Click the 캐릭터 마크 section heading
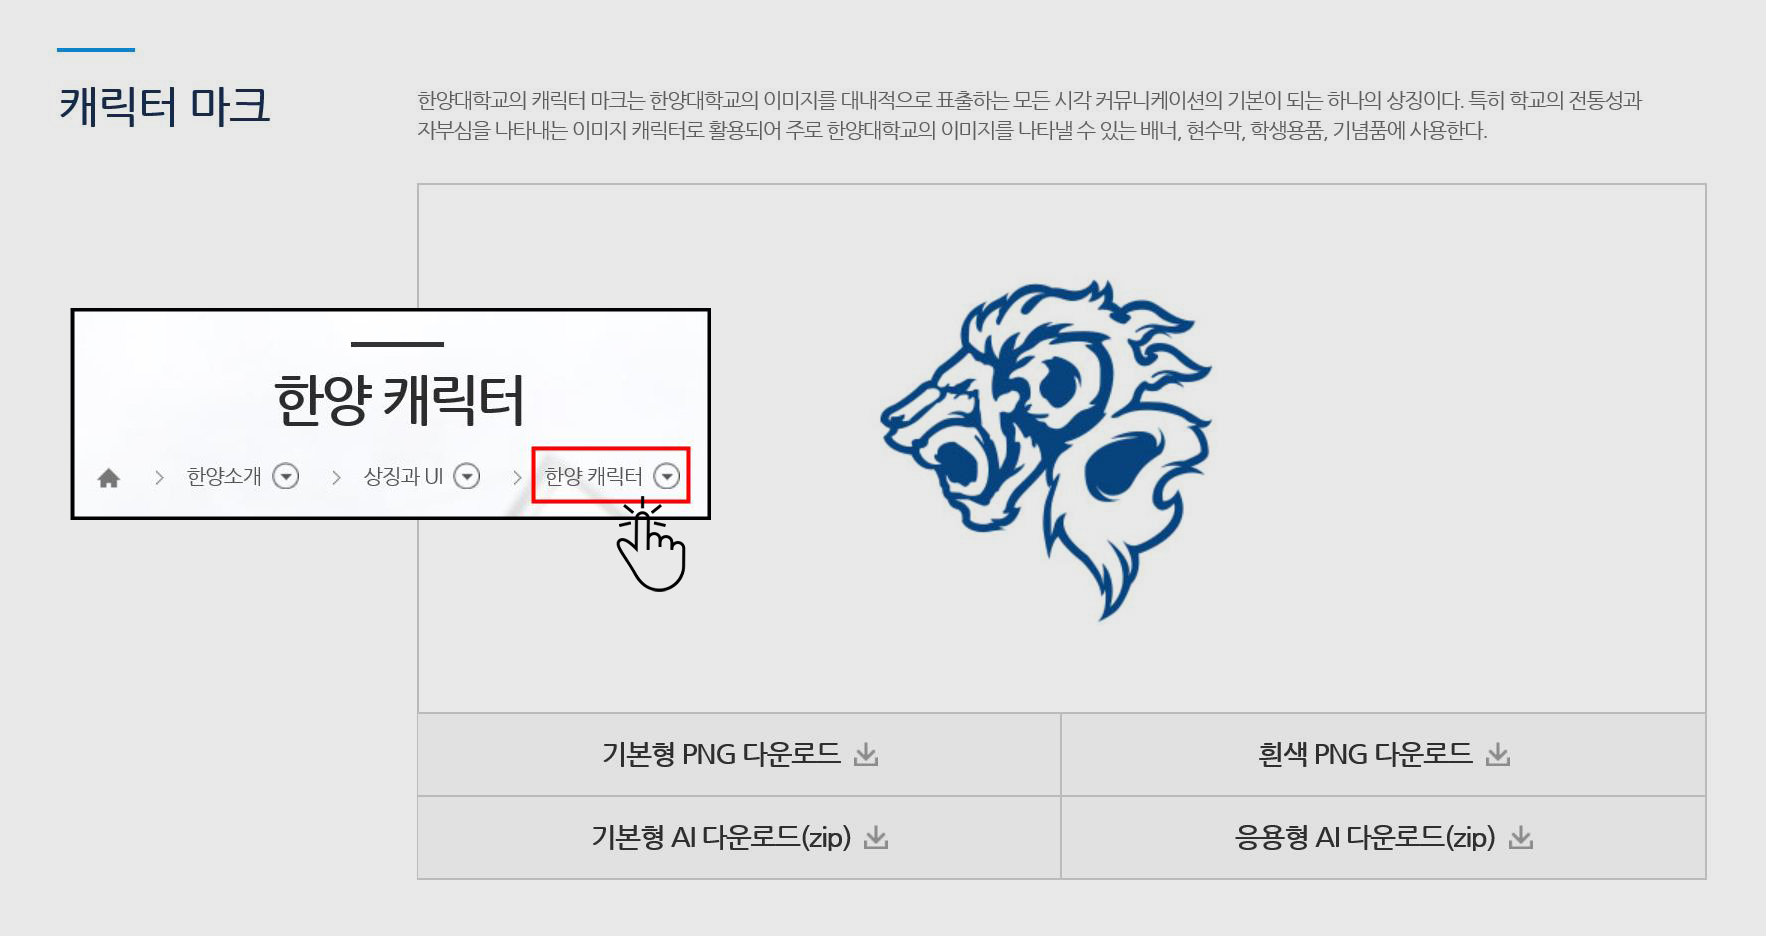The width and height of the screenshot is (1766, 936). (164, 106)
